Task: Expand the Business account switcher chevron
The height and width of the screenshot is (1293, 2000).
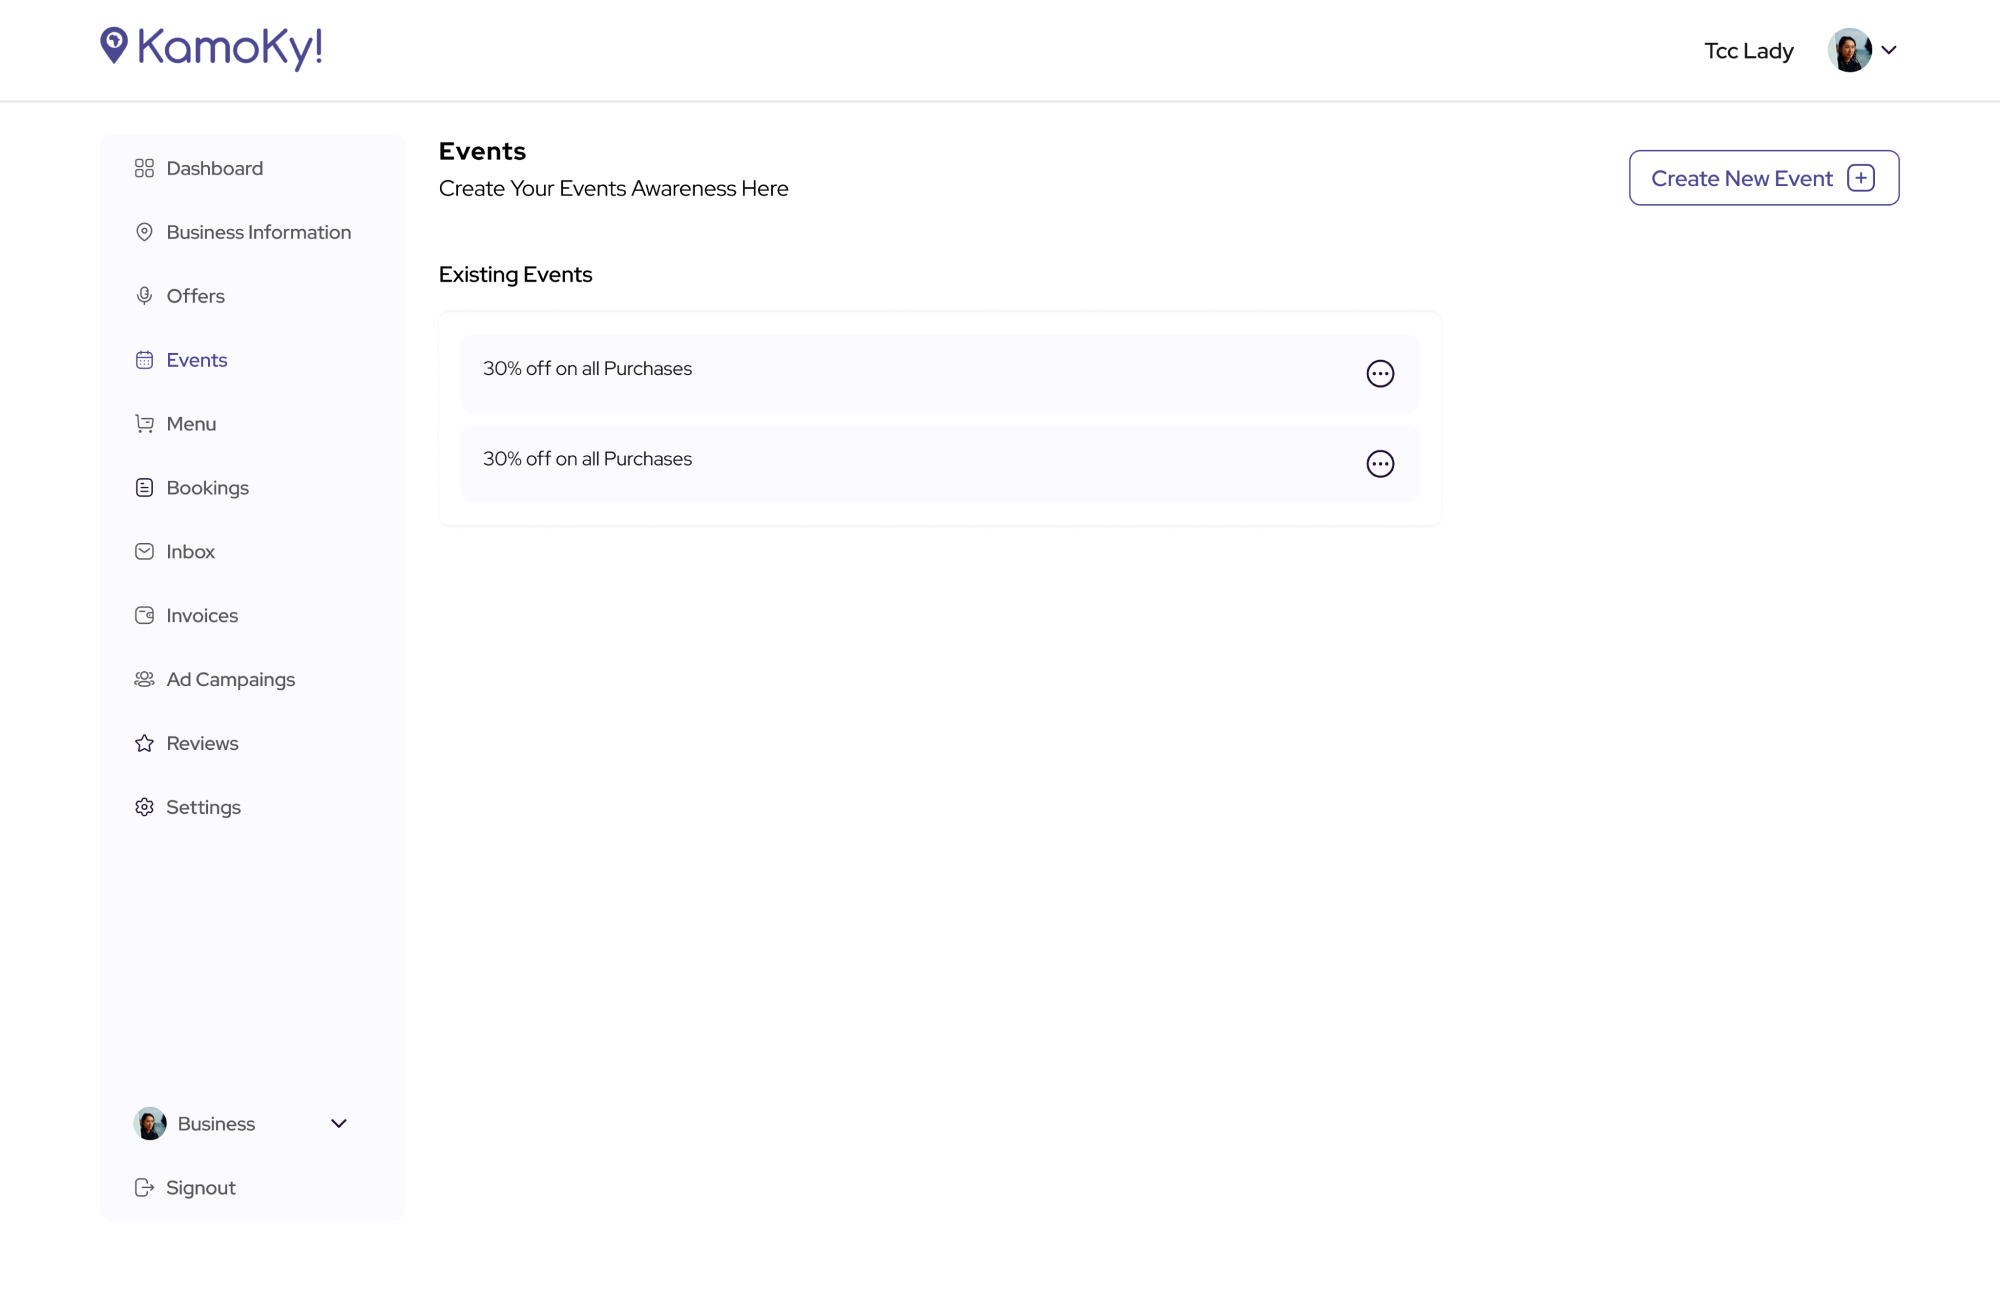Action: [x=339, y=1124]
